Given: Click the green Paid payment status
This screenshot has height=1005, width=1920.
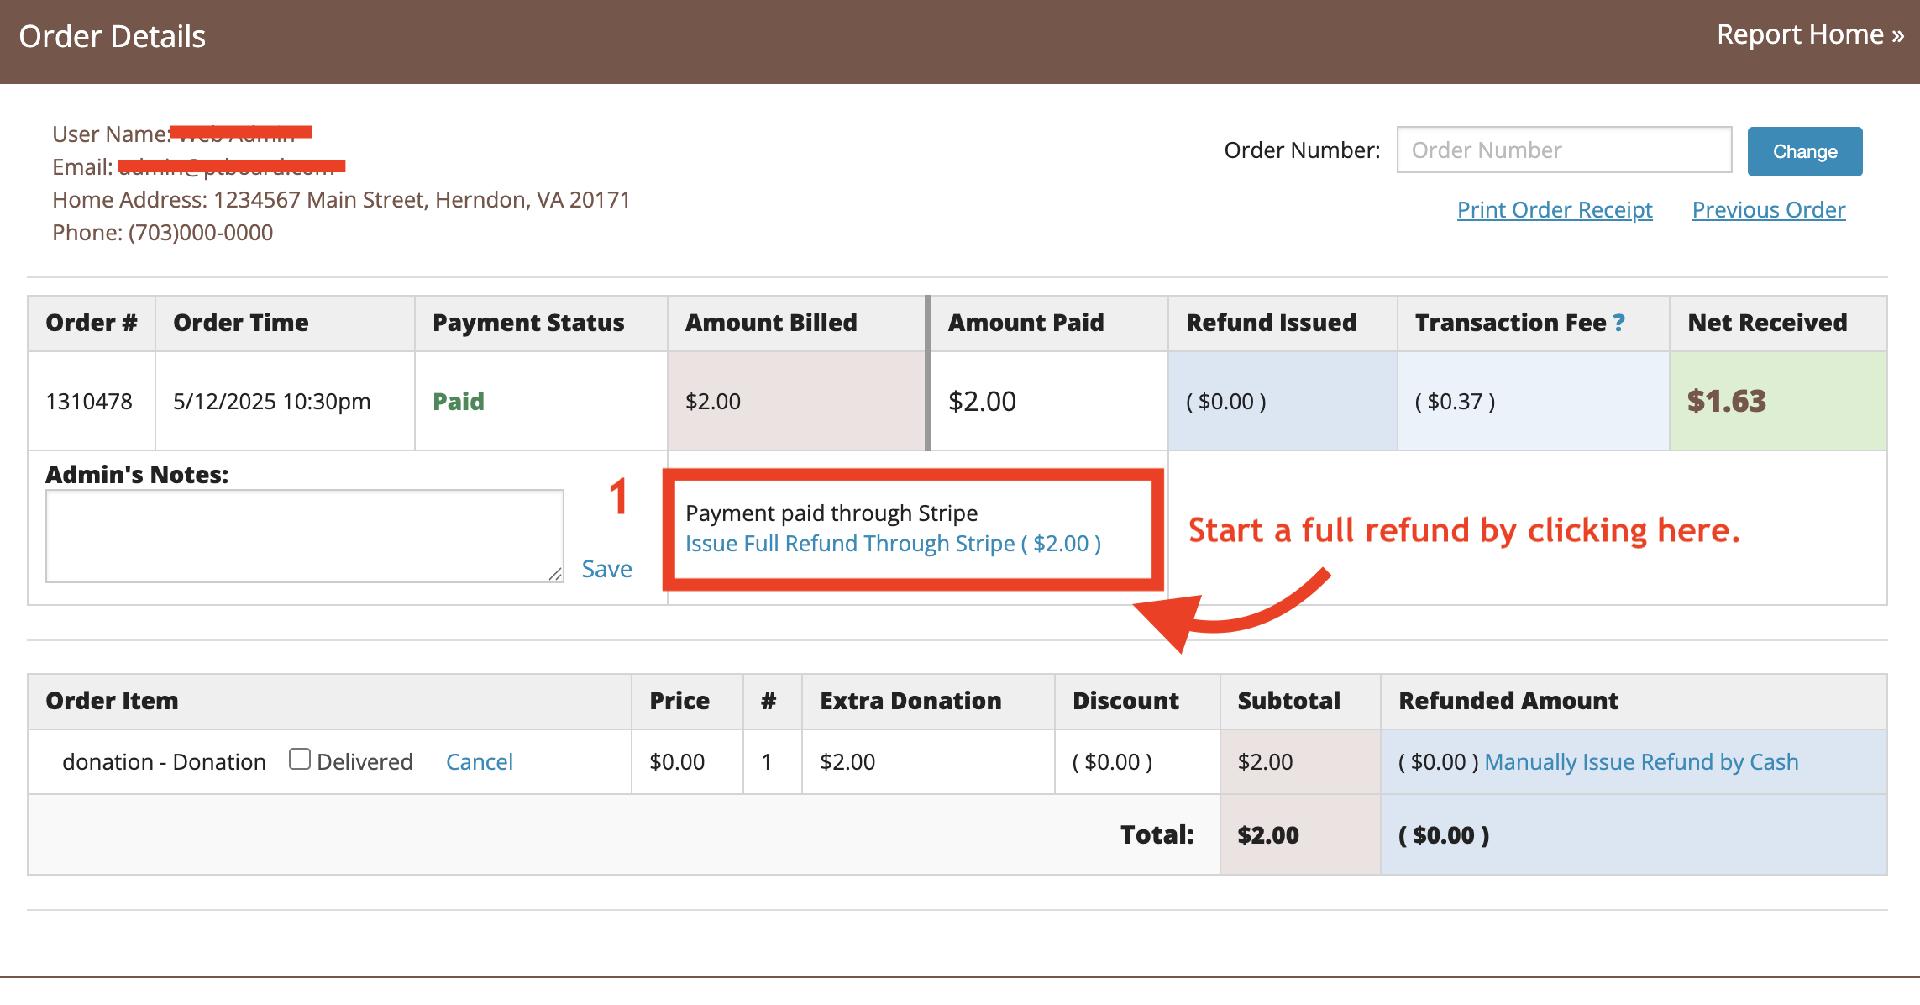Looking at the screenshot, I should click(458, 401).
